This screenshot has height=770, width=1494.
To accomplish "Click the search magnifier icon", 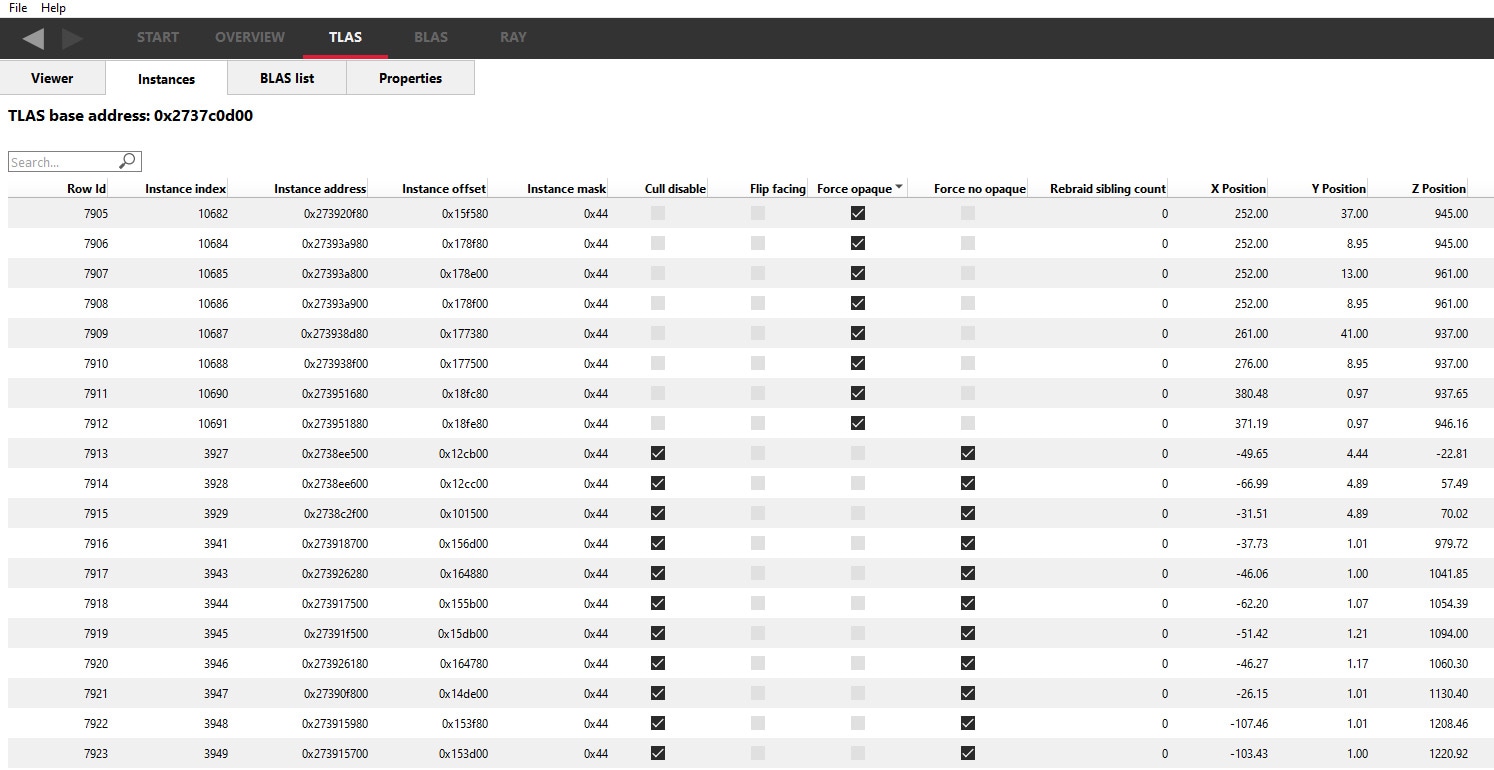I will (x=127, y=161).
